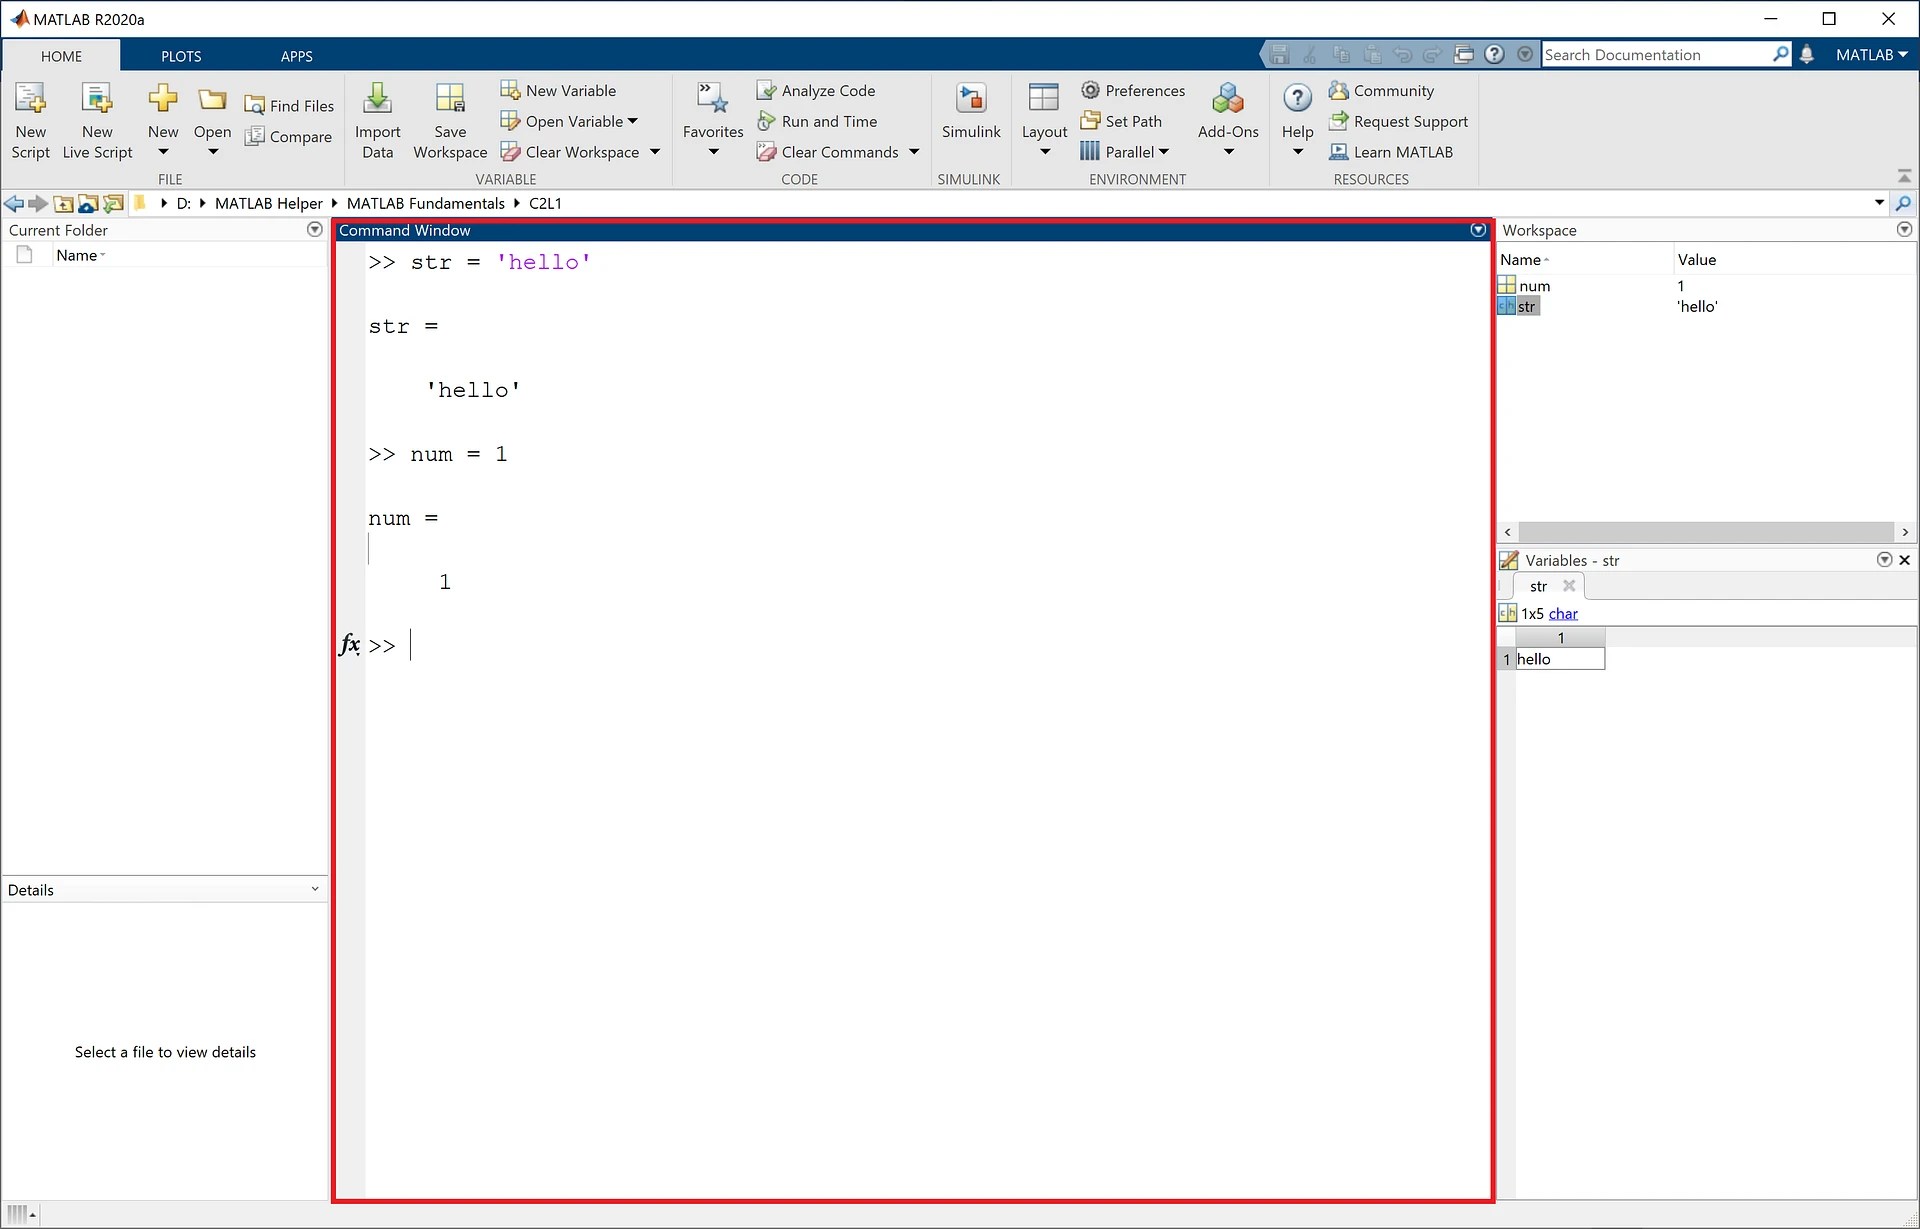Open the Add-Ons manager
Viewport: 1920px width, 1229px height.
(x=1228, y=113)
